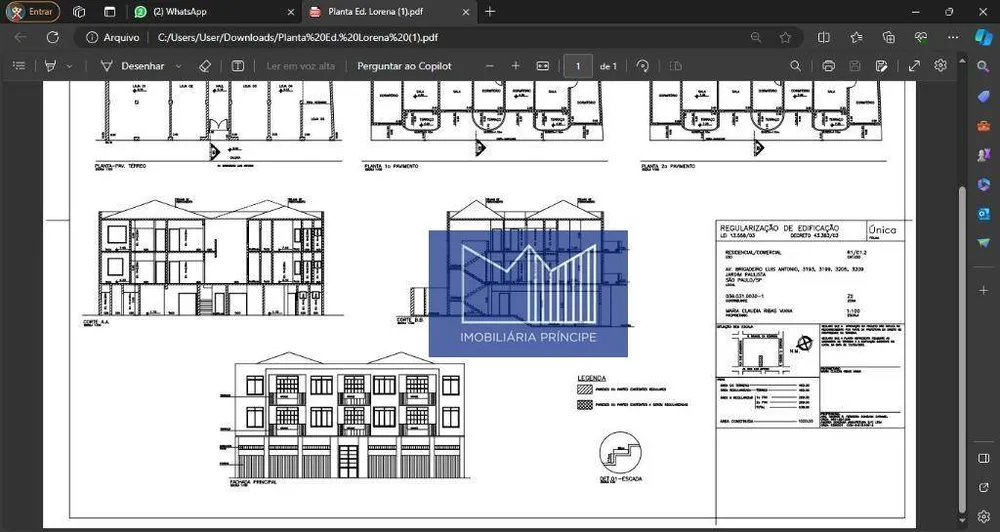The image size is (1000, 532).
Task: Rotate the PDF page
Action: (x=643, y=66)
